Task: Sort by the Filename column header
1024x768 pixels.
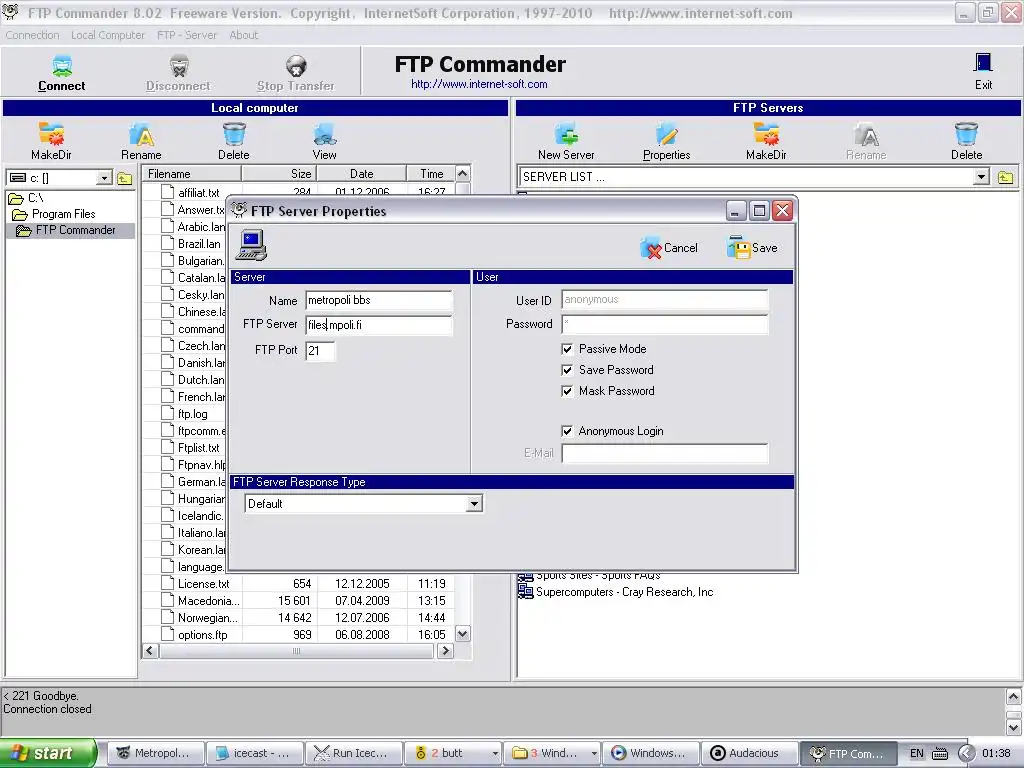Action: [x=192, y=174]
